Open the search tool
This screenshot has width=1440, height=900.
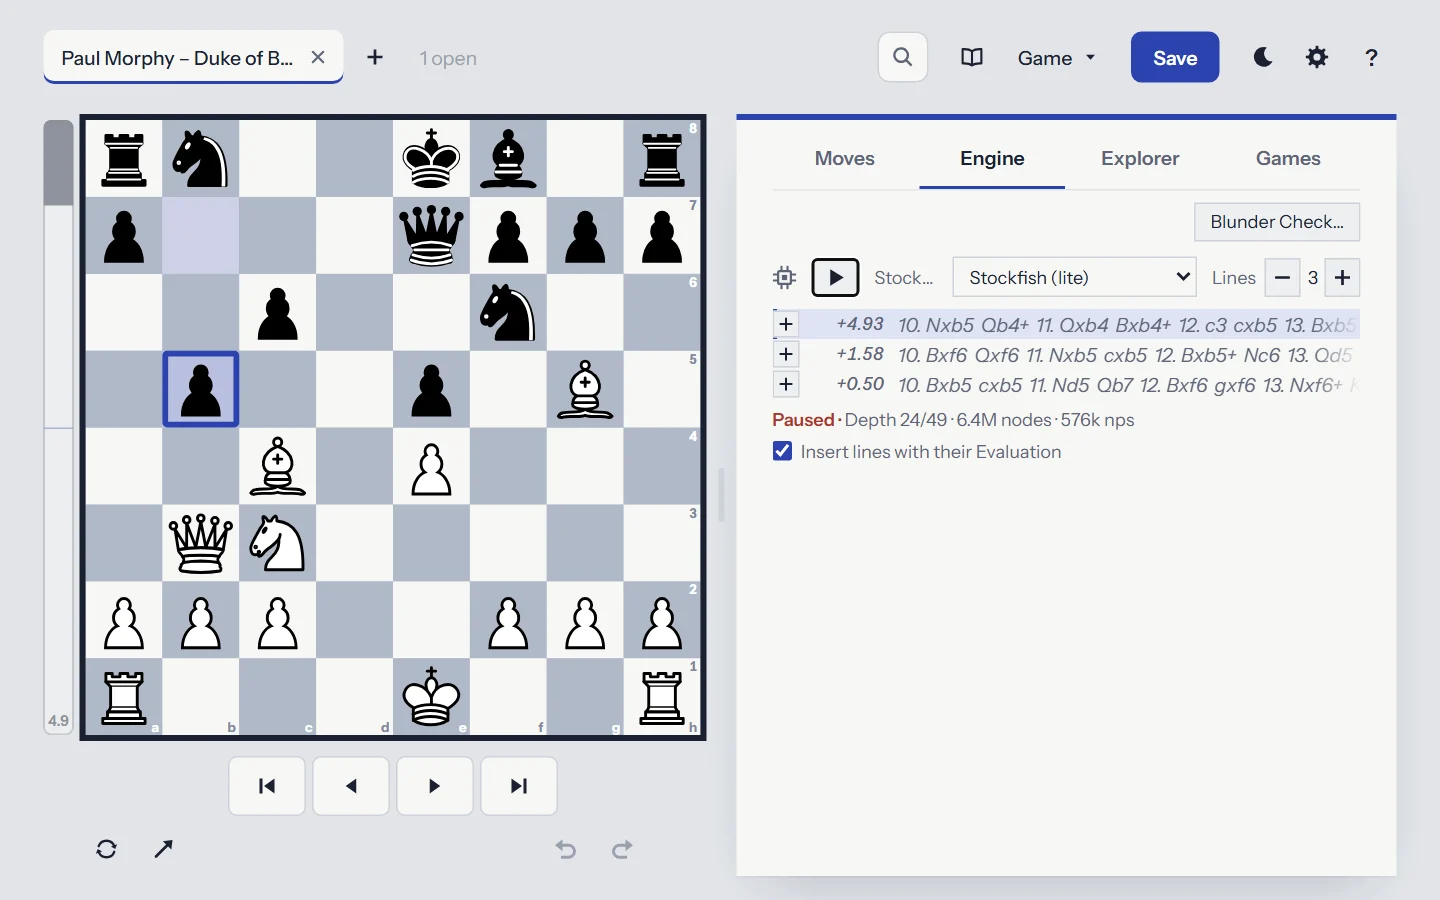[902, 57]
